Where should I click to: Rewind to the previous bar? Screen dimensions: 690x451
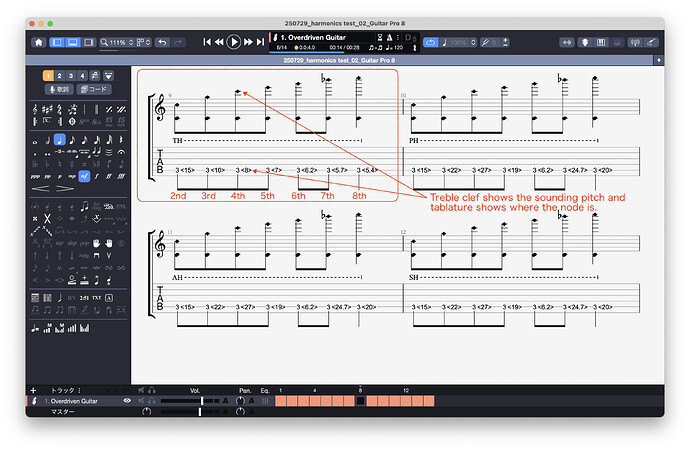pos(219,42)
